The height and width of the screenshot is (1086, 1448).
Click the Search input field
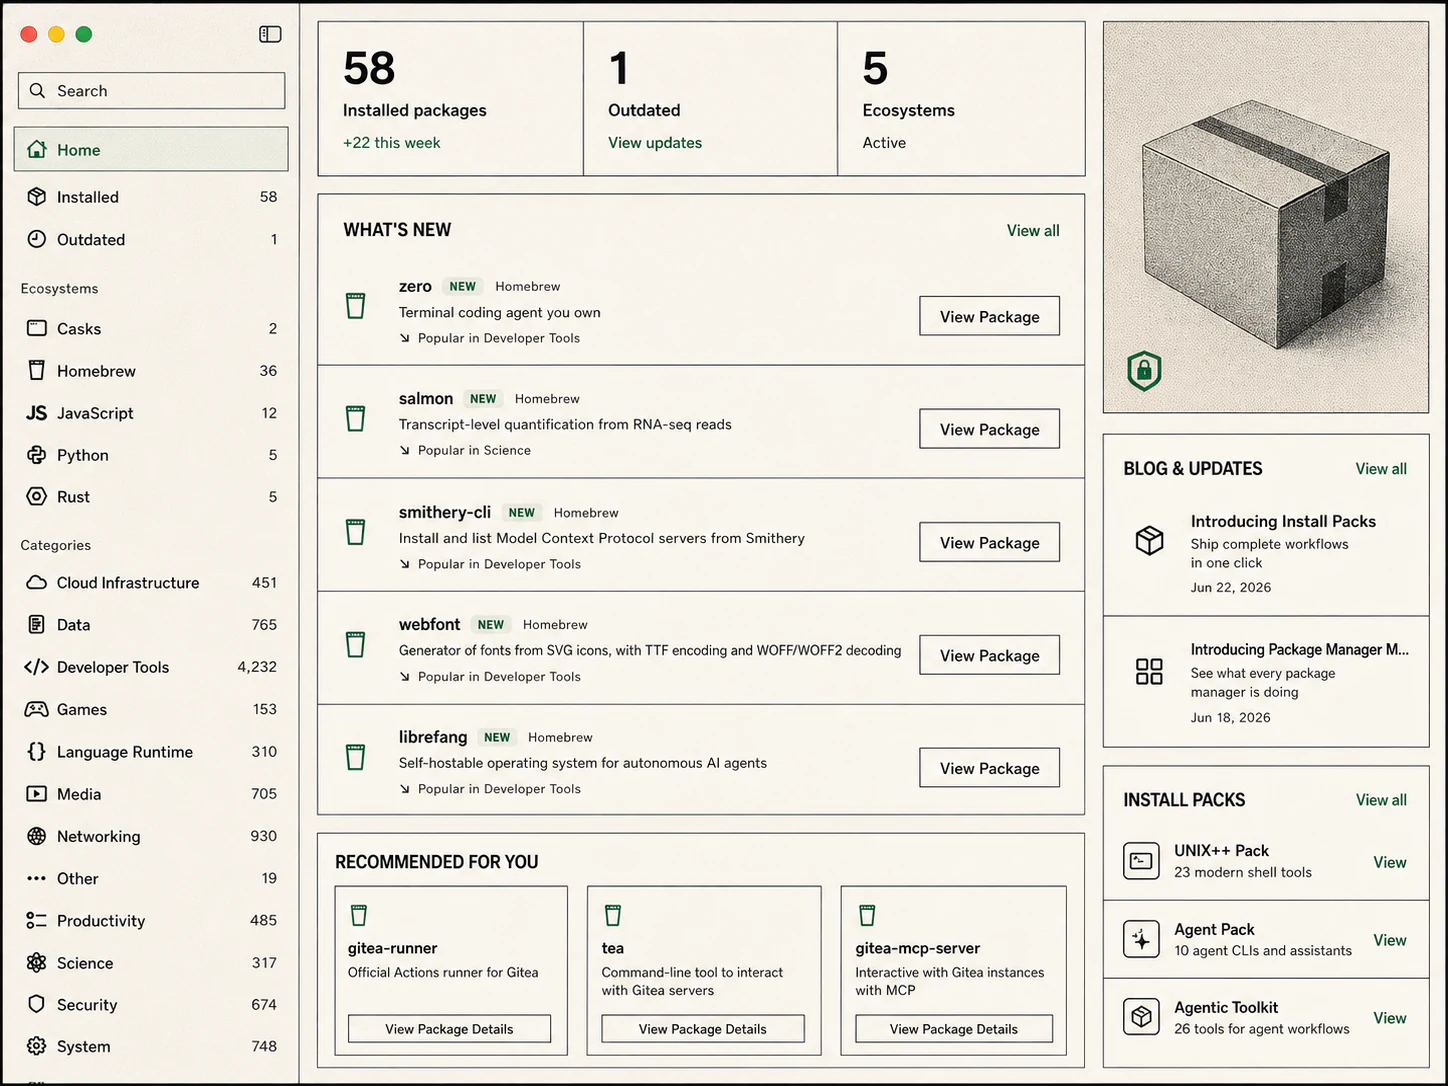(151, 91)
